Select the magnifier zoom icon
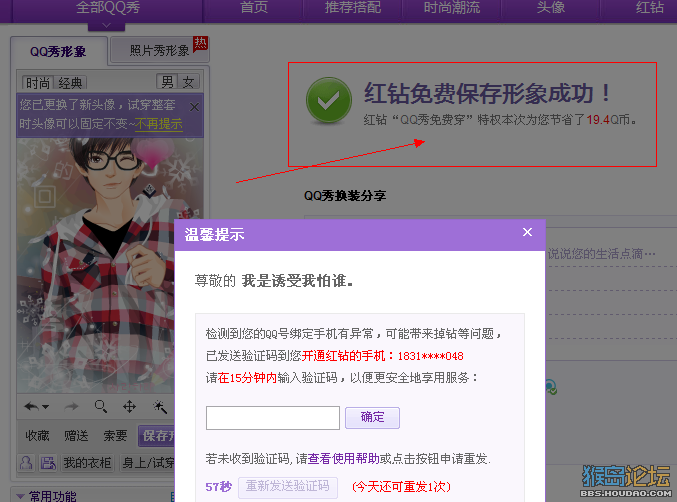This screenshot has width=677, height=502. (x=101, y=406)
